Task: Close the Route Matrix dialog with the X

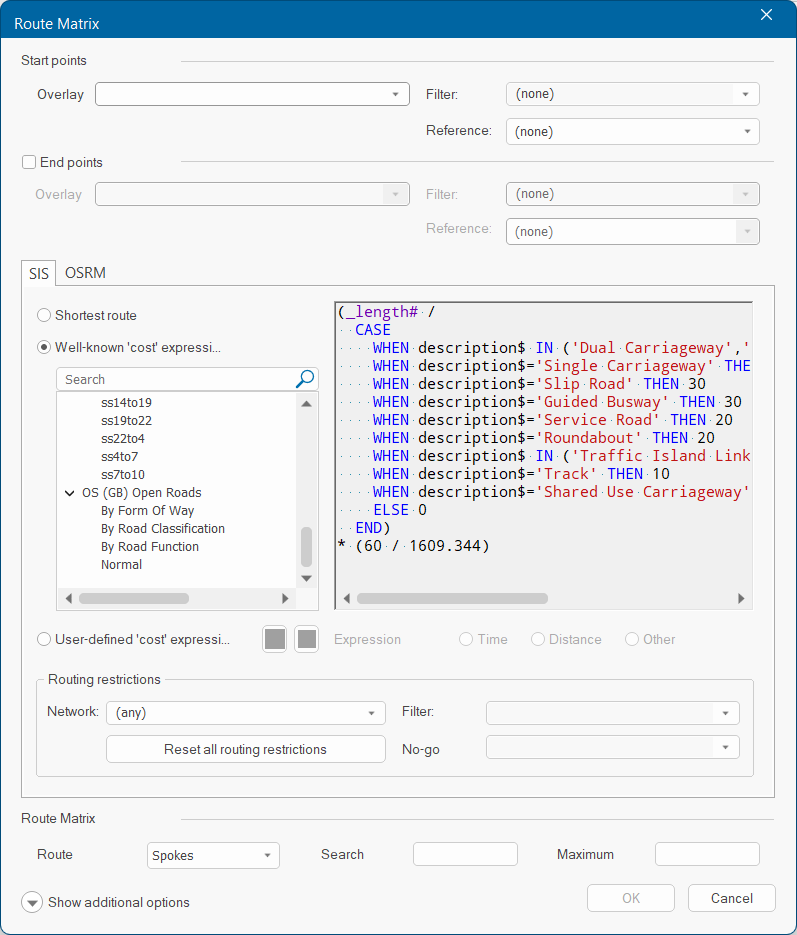Action: (767, 15)
